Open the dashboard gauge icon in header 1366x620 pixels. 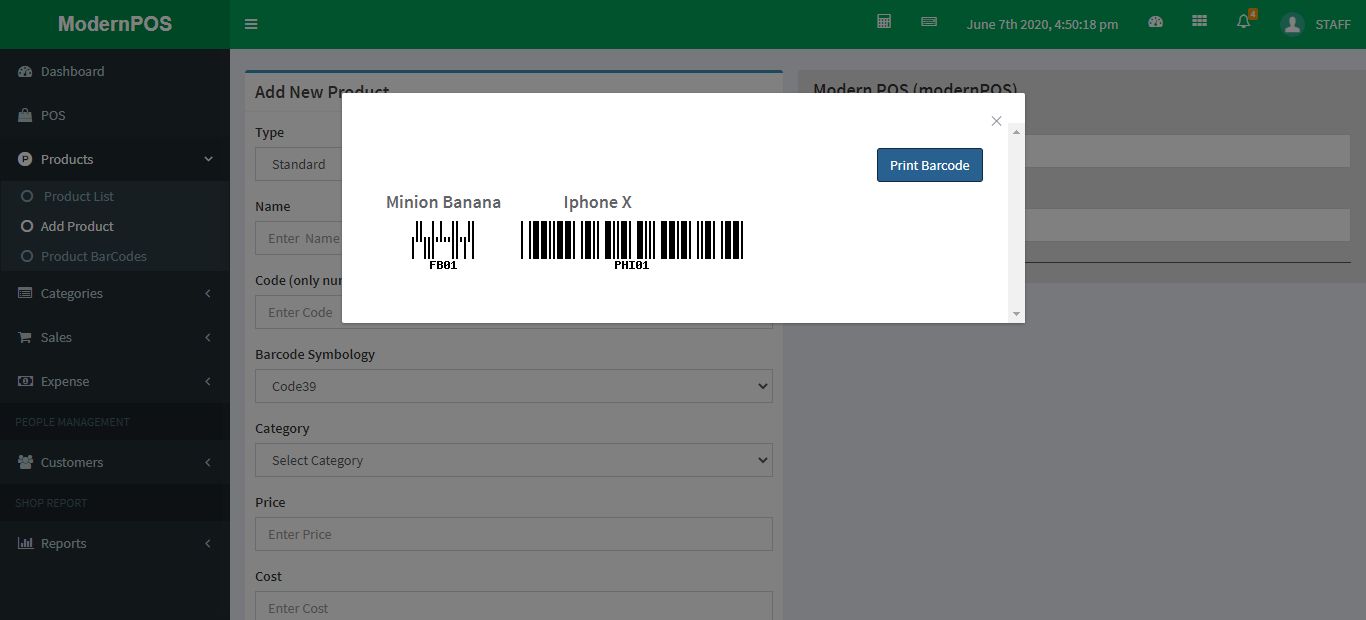(1156, 22)
